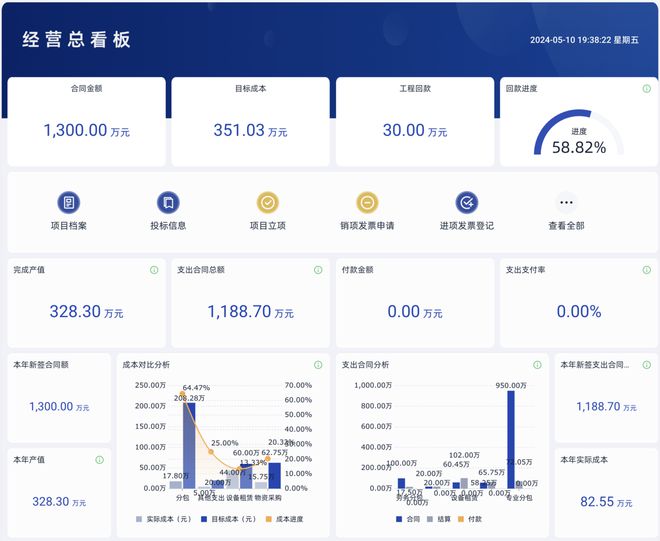Click the 物资采购 axis label in cost chart
Image resolution: width=660 pixels, height=541 pixels.
[268, 498]
